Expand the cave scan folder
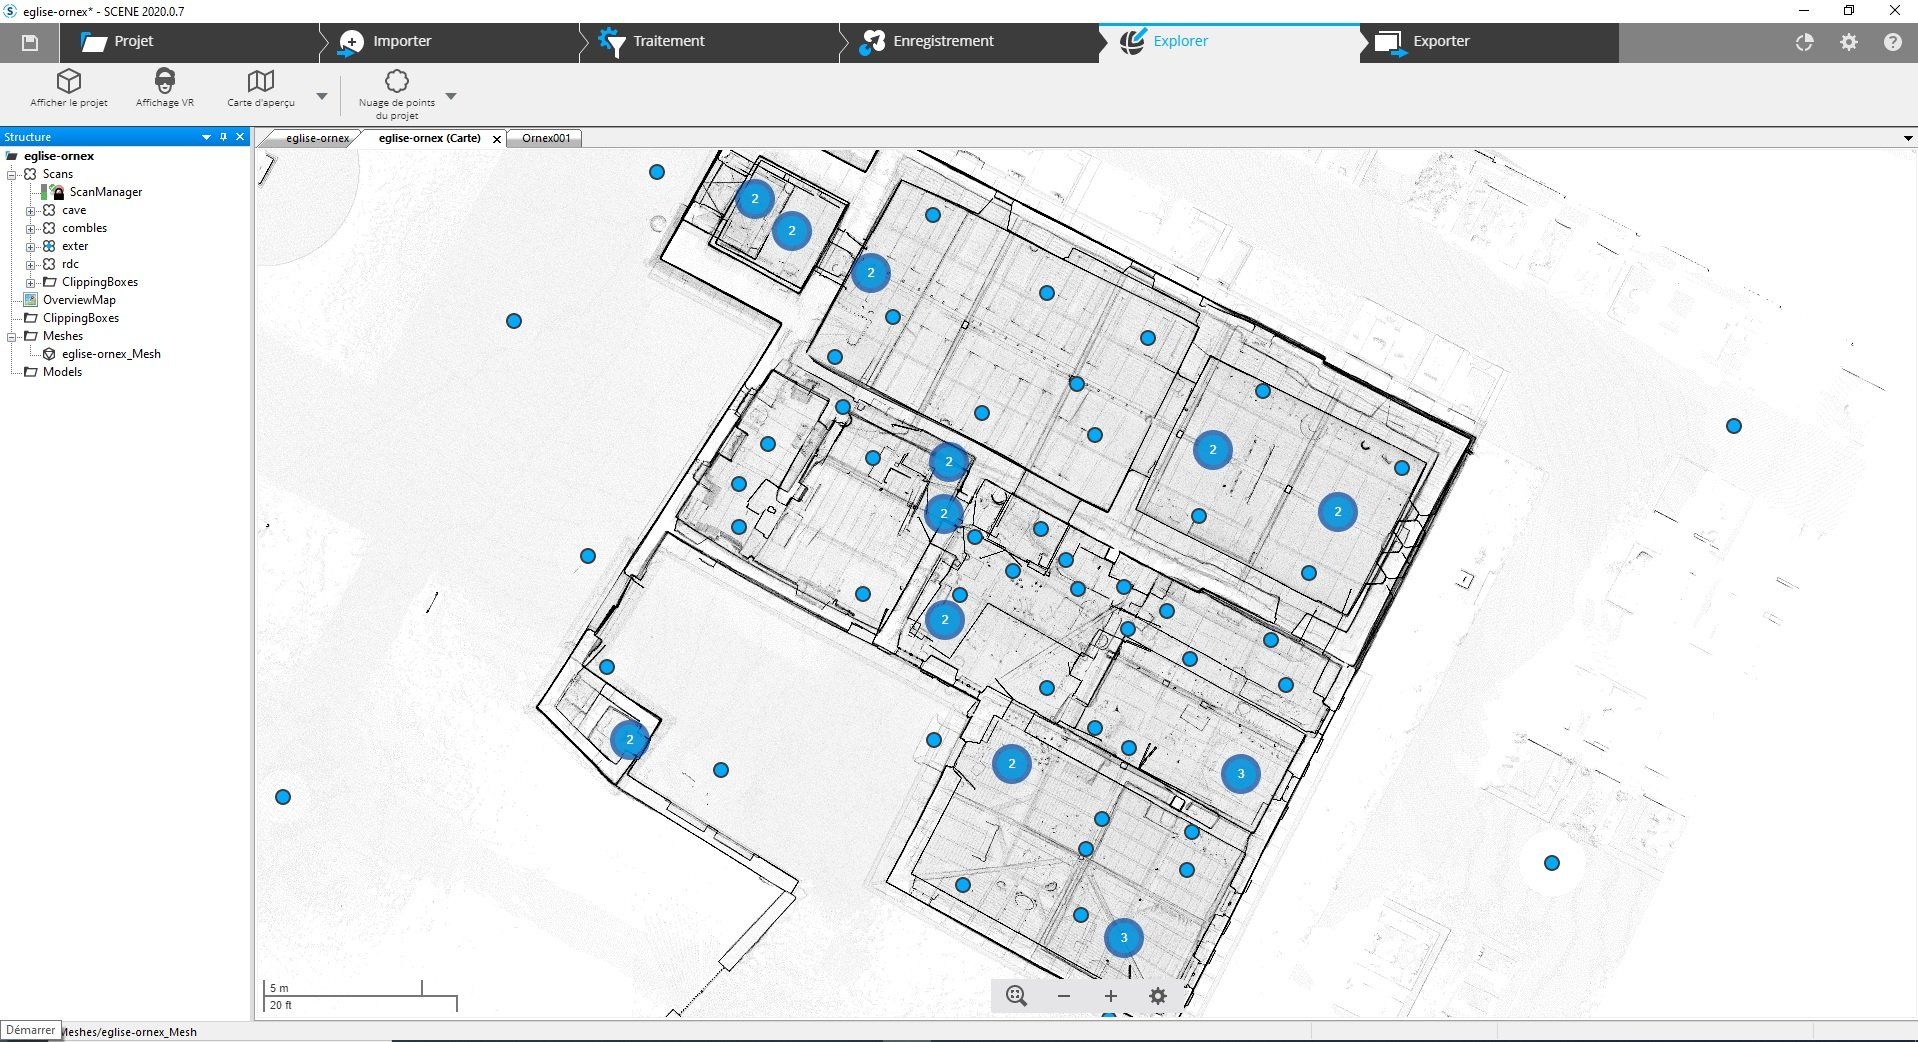The height and width of the screenshot is (1042, 1918). click(x=31, y=211)
